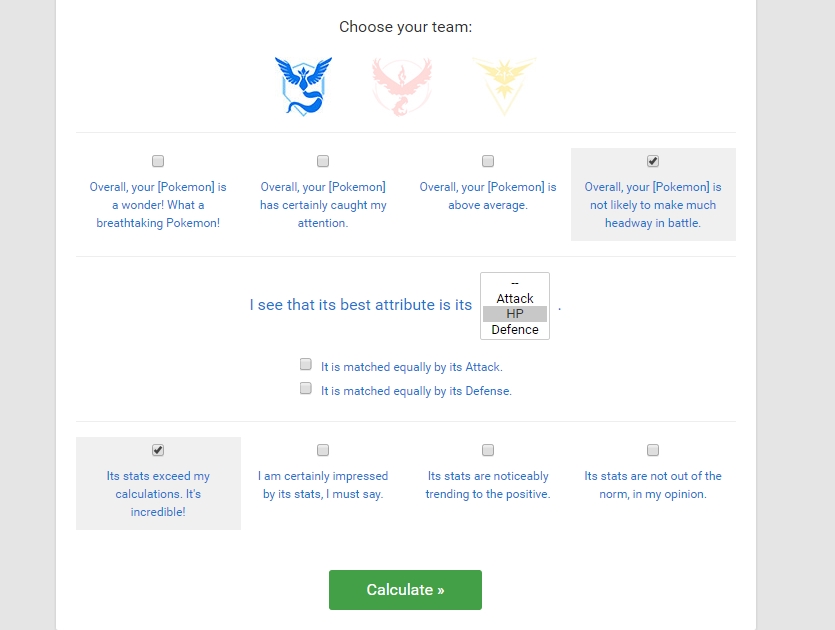This screenshot has height=630, width=835.
Task: Check 'certainly impressed by its stats' box
Action: (323, 450)
